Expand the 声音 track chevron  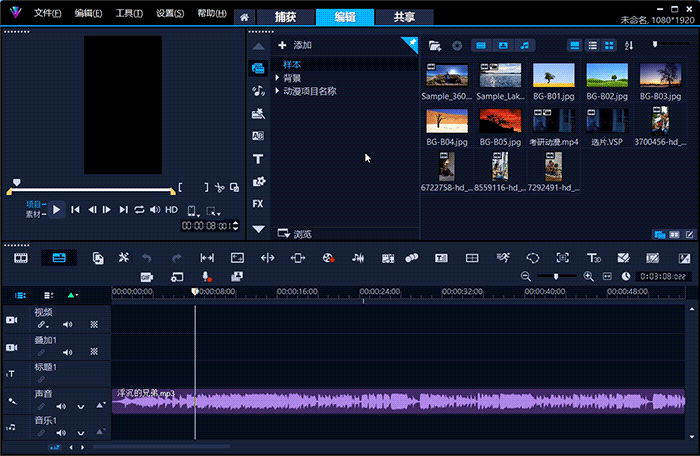pyautogui.click(x=80, y=407)
